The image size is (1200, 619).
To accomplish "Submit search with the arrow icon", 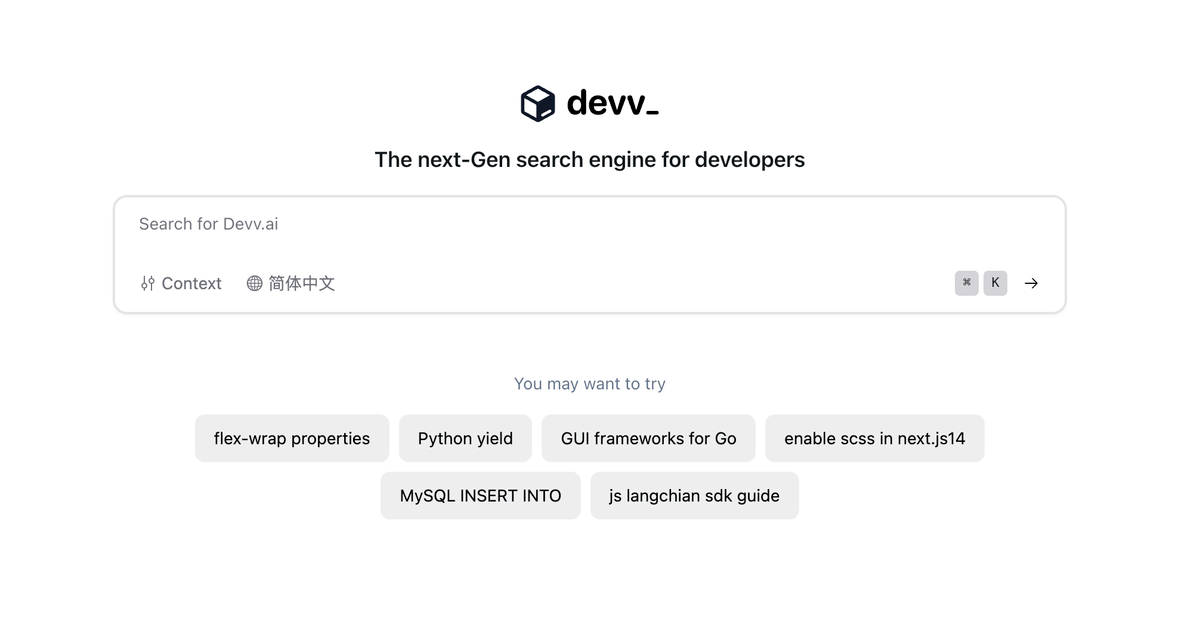I will [1031, 283].
